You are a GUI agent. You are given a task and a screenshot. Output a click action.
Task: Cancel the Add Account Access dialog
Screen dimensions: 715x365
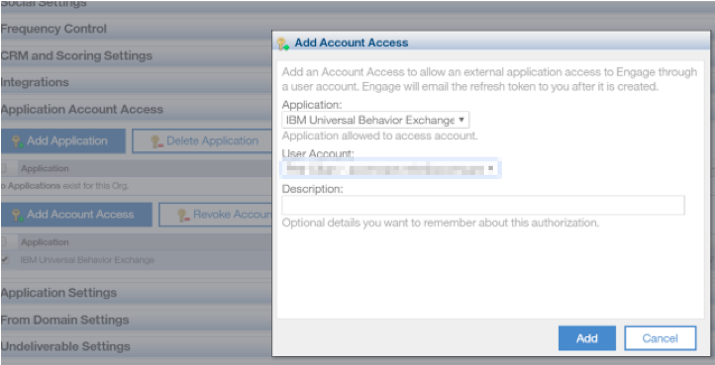(660, 338)
